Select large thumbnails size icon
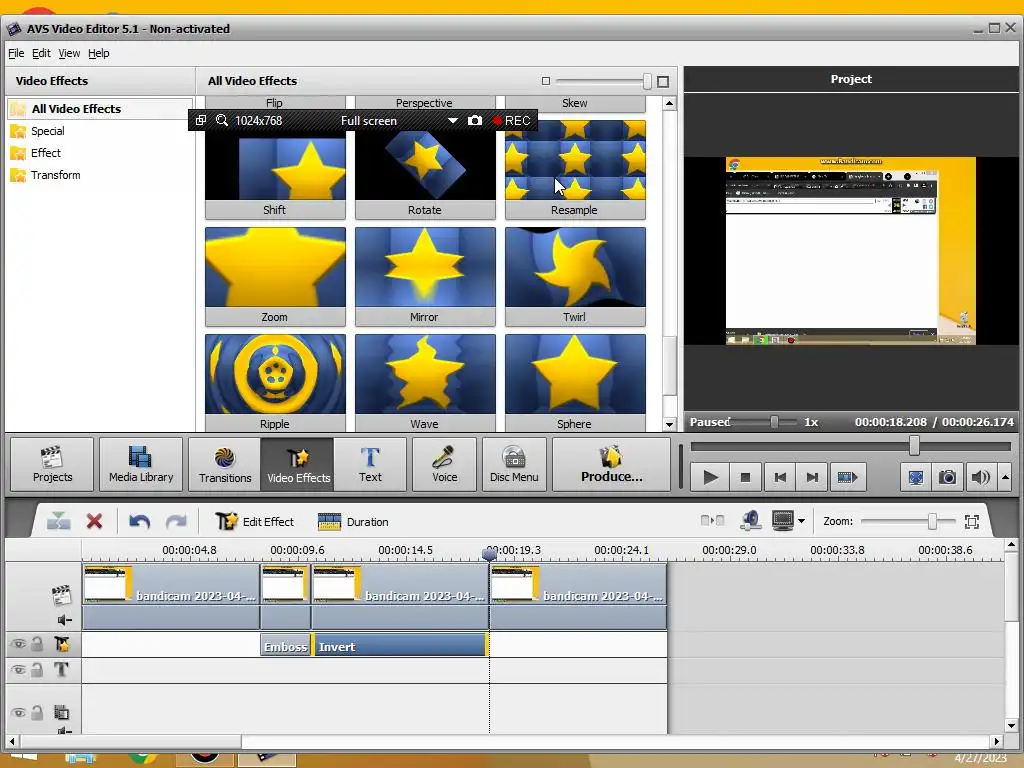1024x768 pixels. pyautogui.click(x=663, y=82)
